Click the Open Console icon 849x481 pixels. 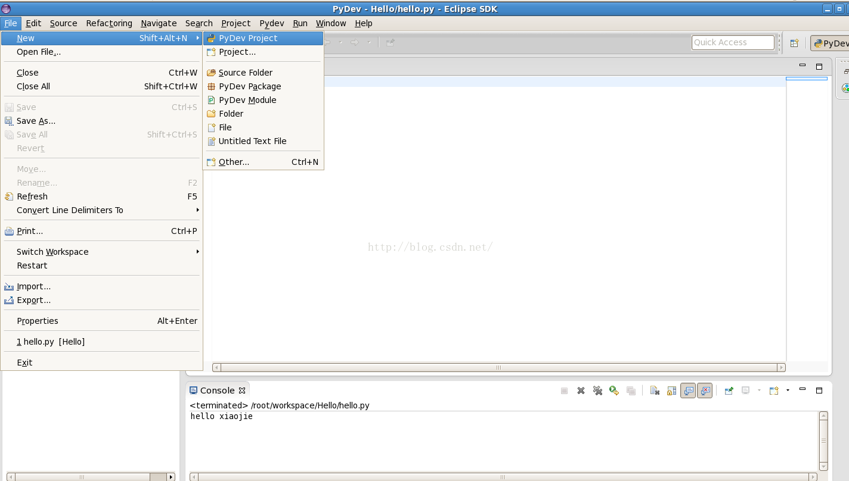774,391
